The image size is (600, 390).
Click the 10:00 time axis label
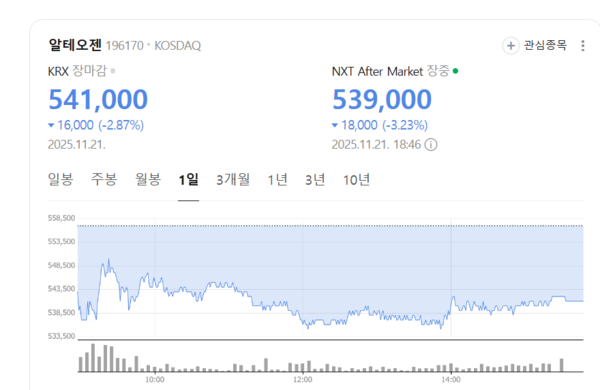155,380
